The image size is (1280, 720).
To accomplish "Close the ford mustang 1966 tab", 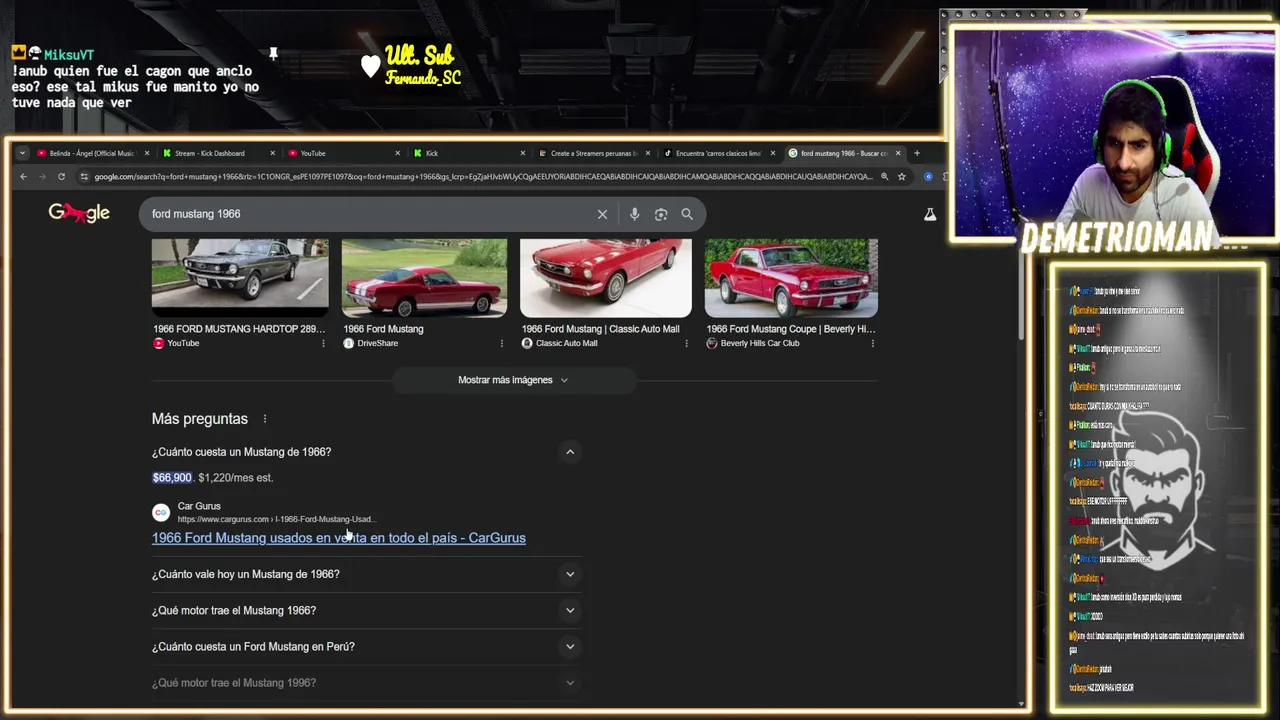I will click(x=898, y=153).
